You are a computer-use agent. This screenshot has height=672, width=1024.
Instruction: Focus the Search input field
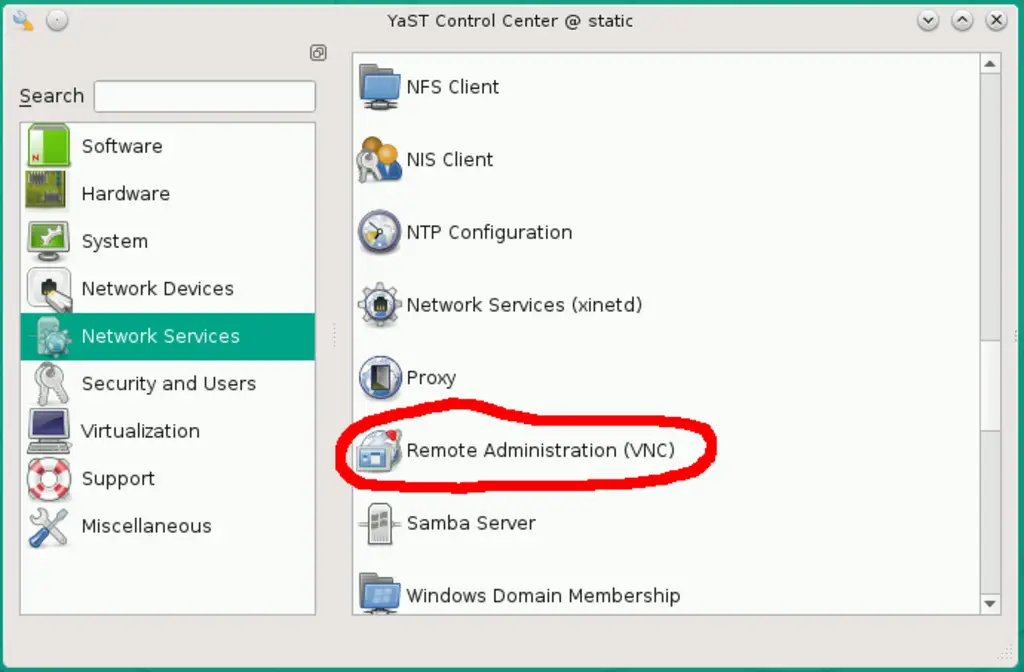point(204,96)
